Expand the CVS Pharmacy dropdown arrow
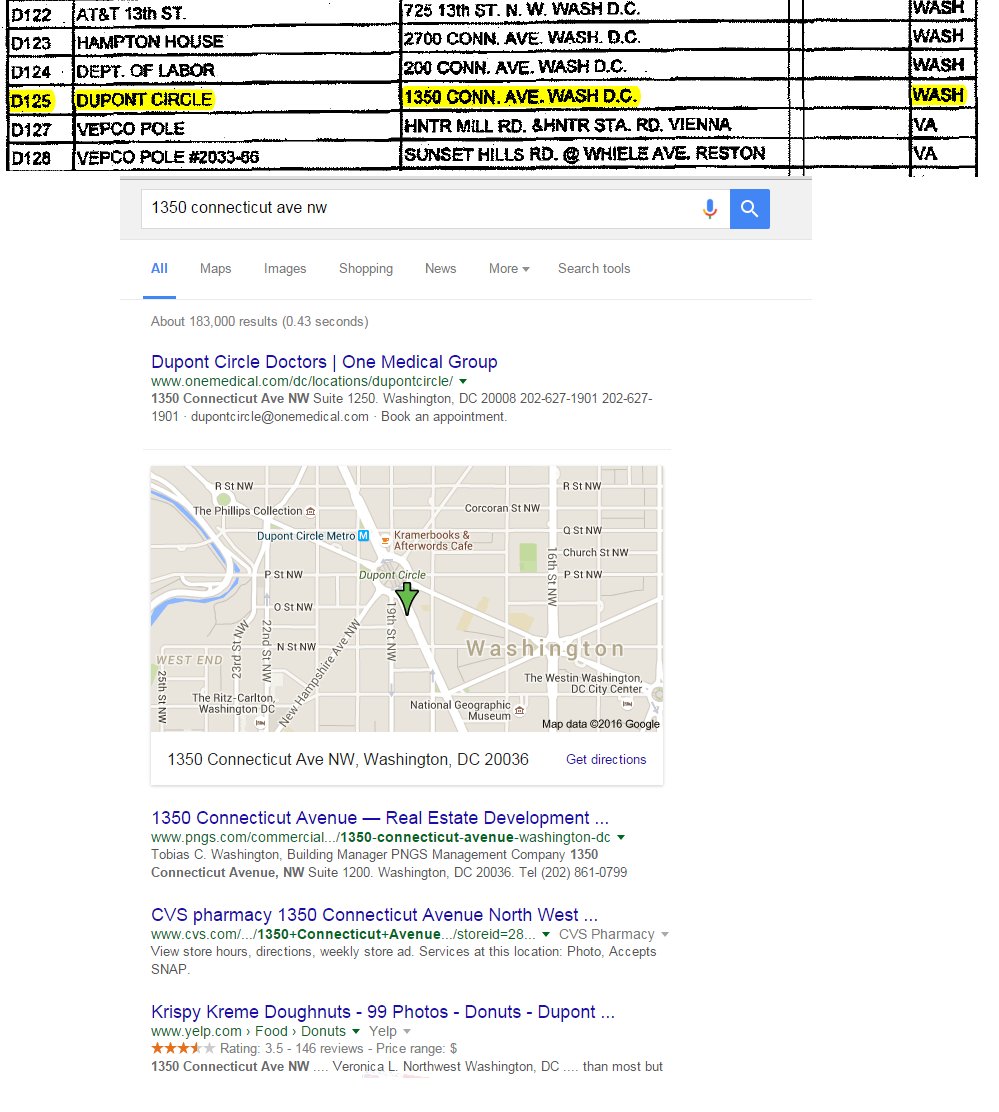The height and width of the screenshot is (1112, 999). 665,935
